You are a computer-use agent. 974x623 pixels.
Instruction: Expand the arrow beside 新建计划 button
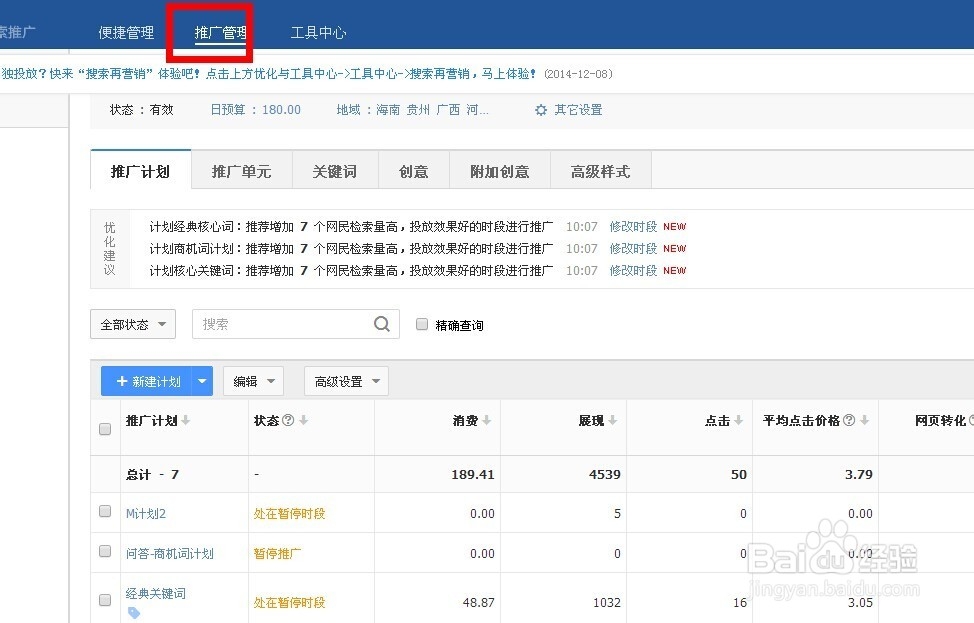[202, 381]
